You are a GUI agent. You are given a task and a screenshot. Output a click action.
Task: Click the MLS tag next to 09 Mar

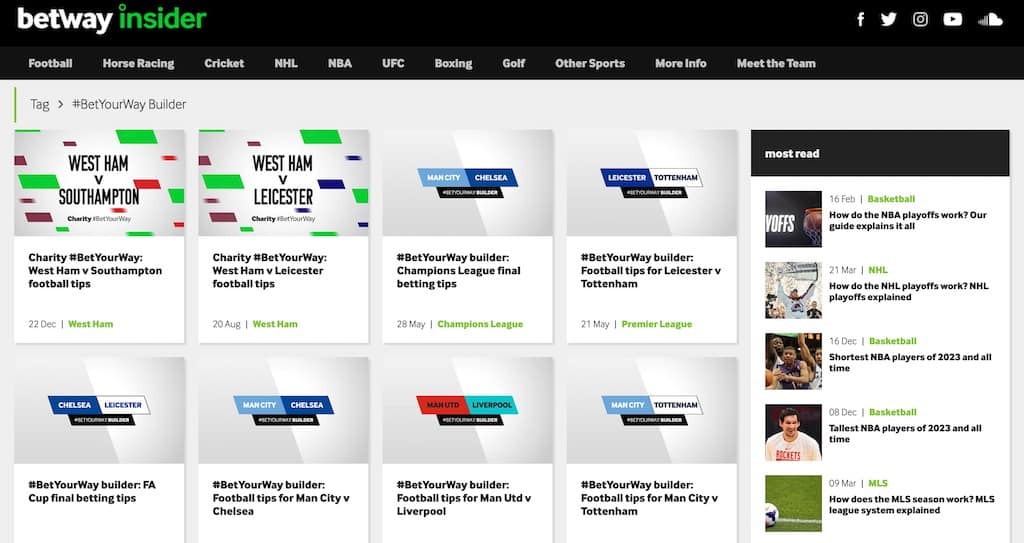click(x=878, y=484)
